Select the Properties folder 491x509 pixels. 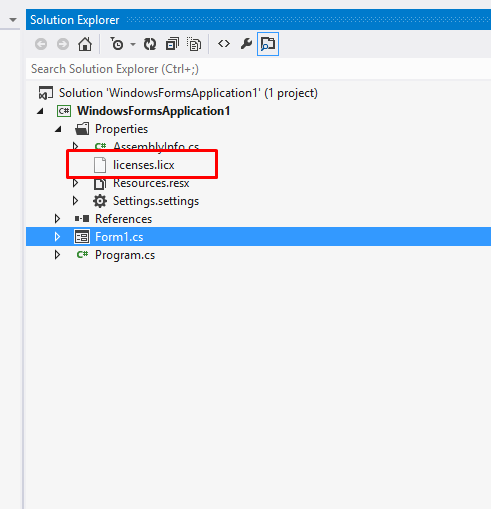(x=121, y=129)
